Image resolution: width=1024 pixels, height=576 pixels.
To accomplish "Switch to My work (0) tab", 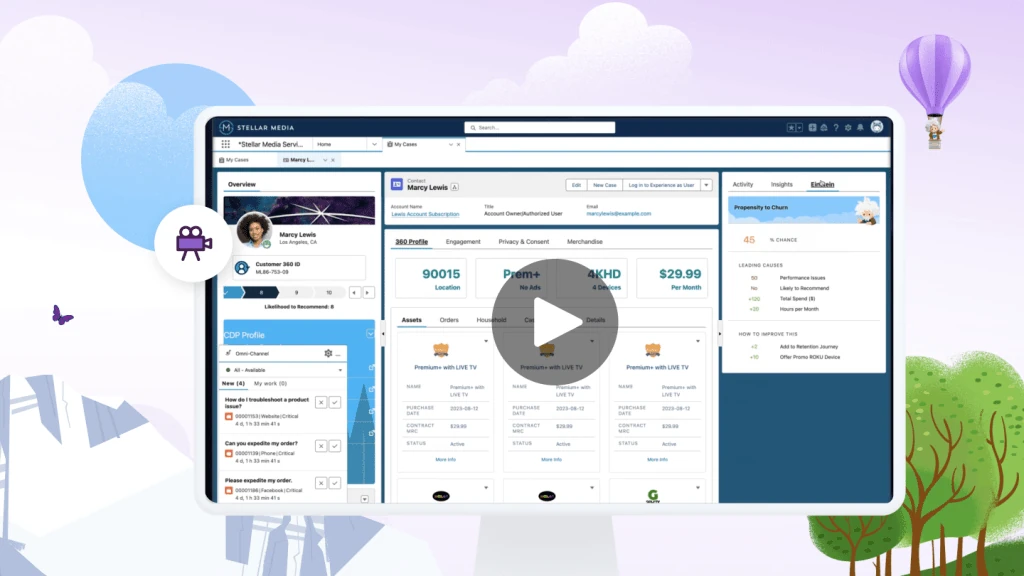I will (270, 383).
